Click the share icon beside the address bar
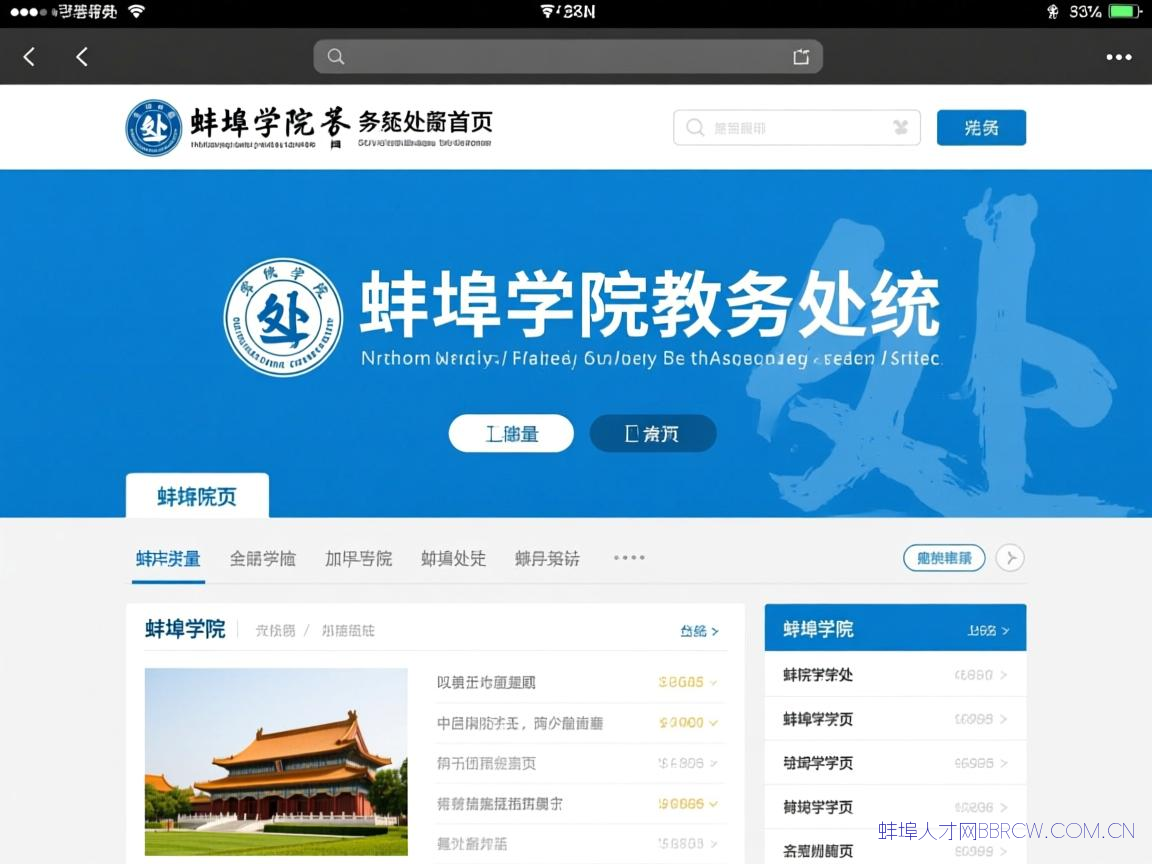Screen dimensions: 1152x864 [x=800, y=56]
